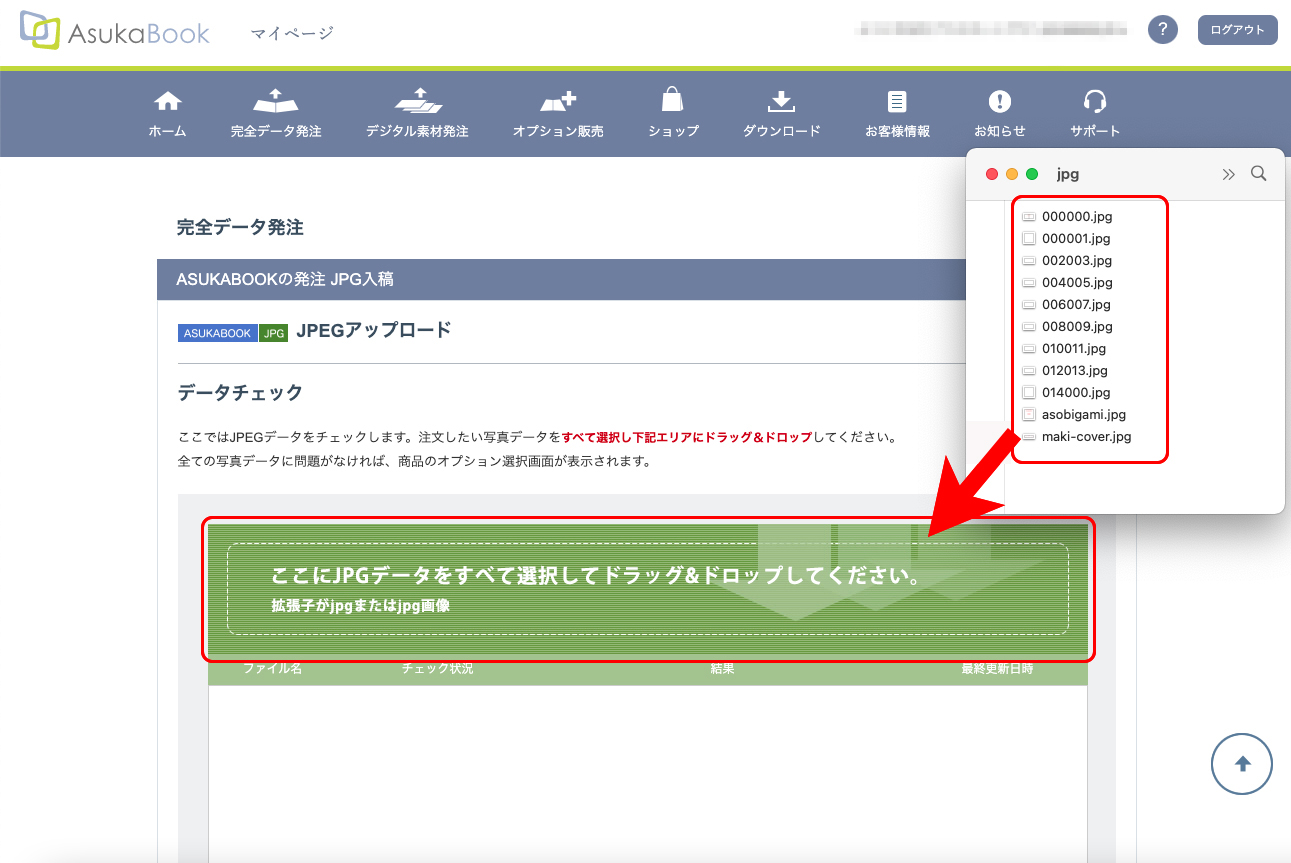Image resolution: width=1291 pixels, height=863 pixels.
Task: Click the ログアウト button
Action: click(x=1237, y=30)
